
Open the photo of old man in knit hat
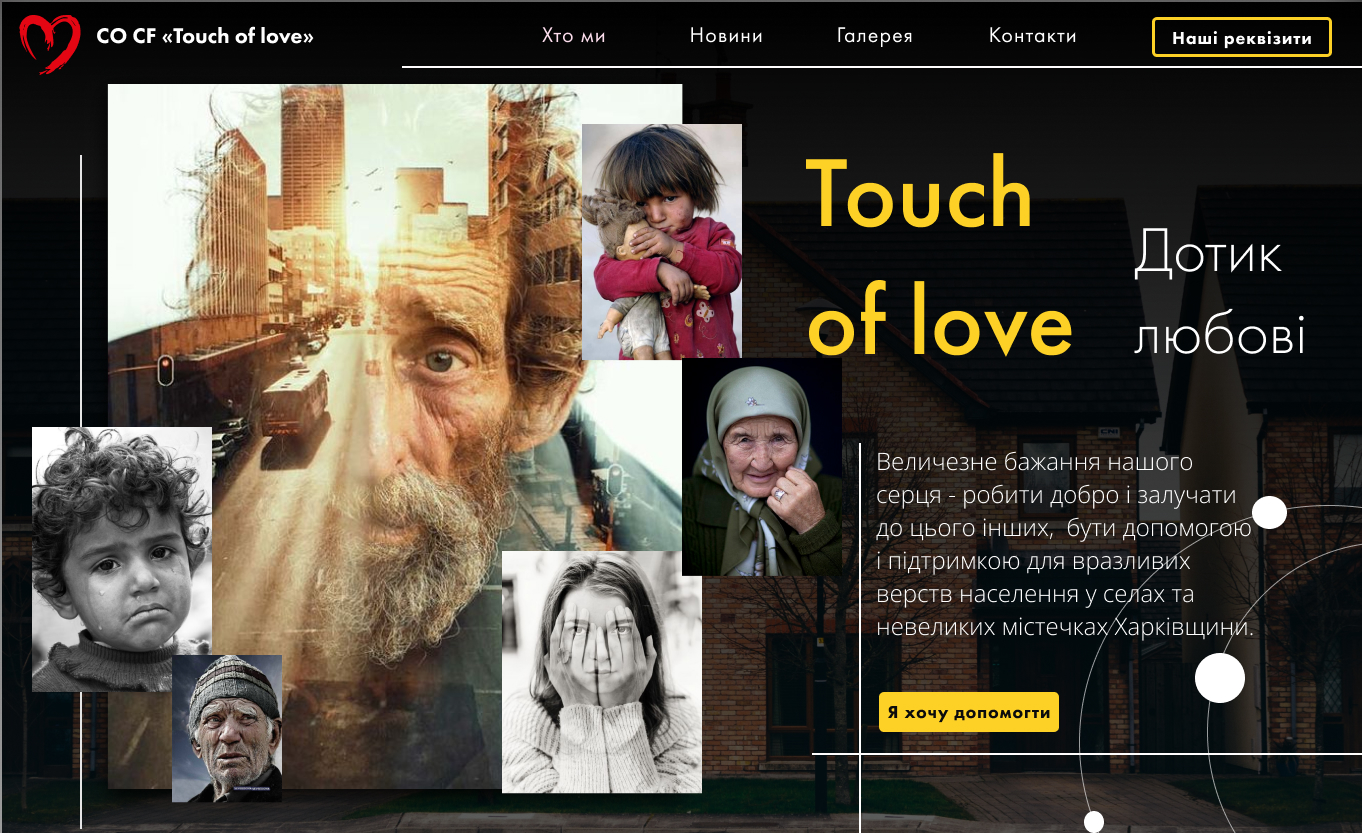pyautogui.click(x=227, y=728)
